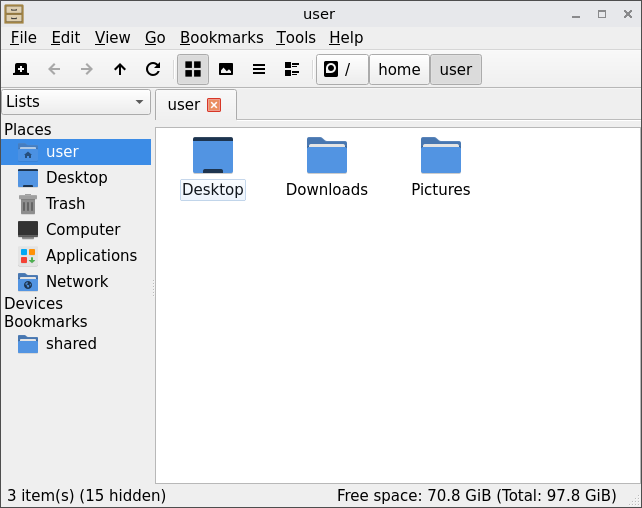Screen dimensions: 642x508
Task: Open Applications in Places sidebar
Action: click(x=90, y=255)
